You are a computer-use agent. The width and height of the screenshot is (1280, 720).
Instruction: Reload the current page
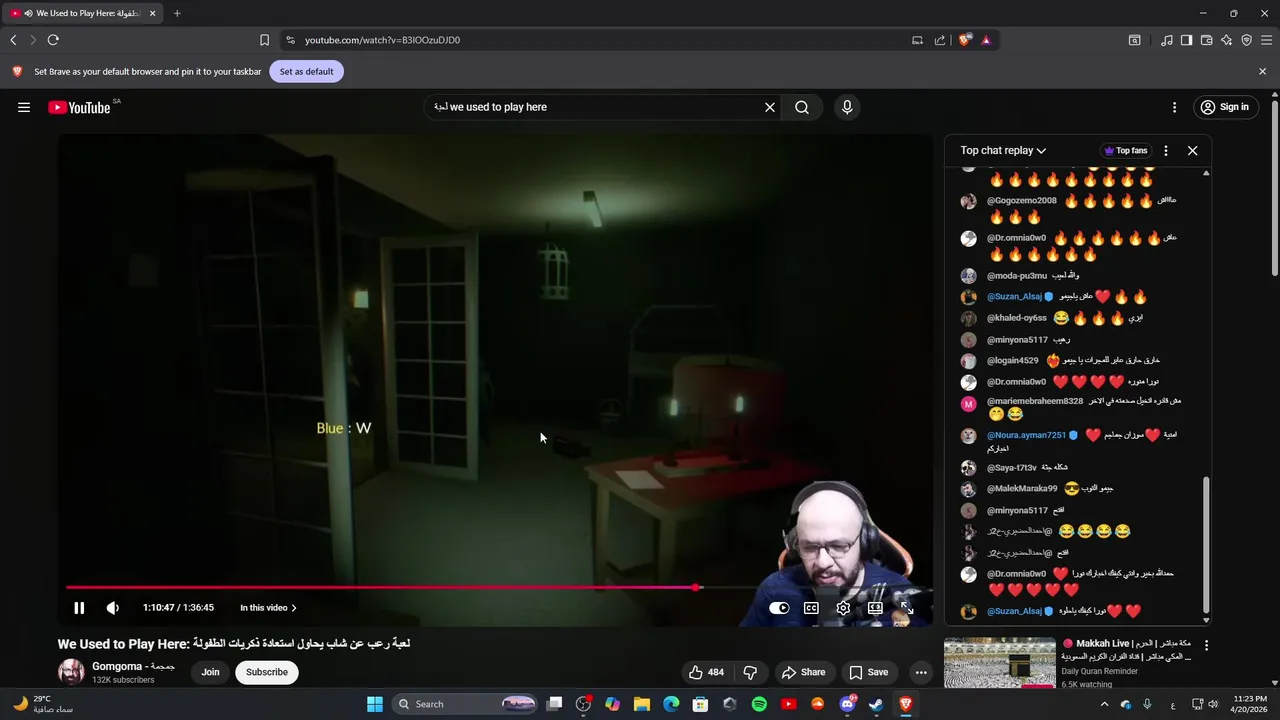tap(53, 40)
